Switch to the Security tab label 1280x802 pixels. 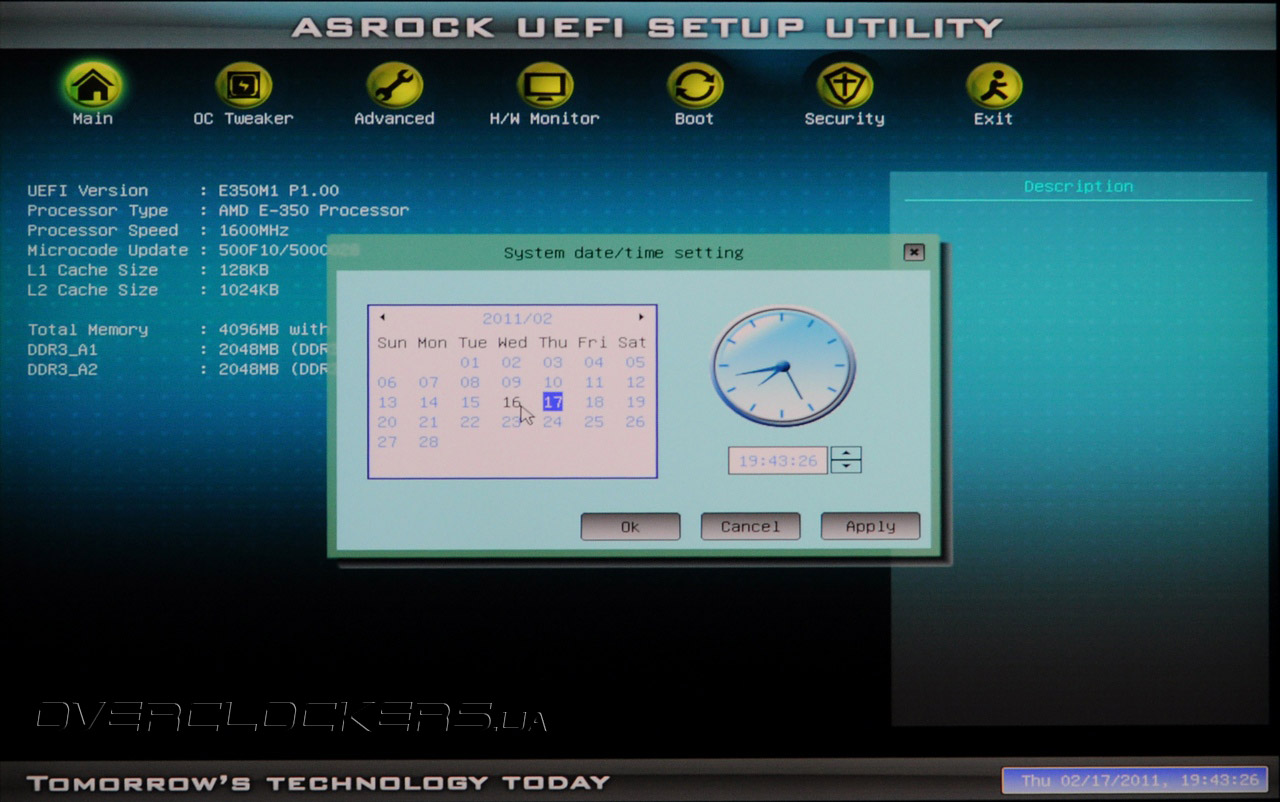[845, 119]
